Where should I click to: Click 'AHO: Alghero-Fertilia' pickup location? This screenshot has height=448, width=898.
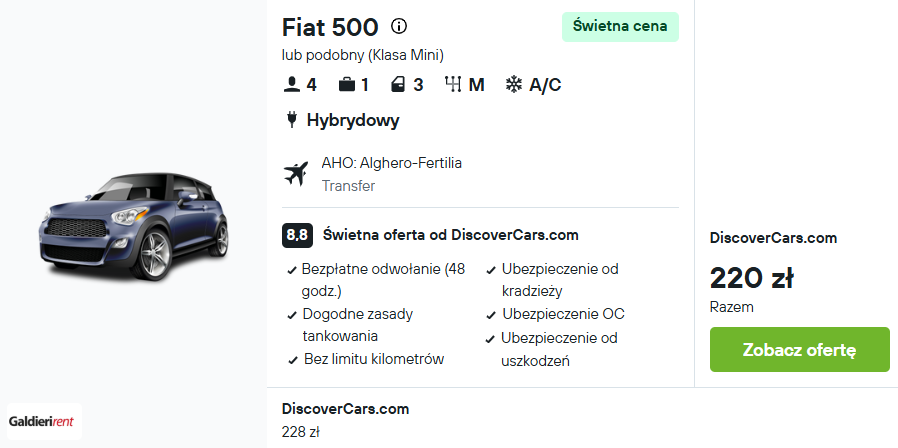(x=392, y=163)
